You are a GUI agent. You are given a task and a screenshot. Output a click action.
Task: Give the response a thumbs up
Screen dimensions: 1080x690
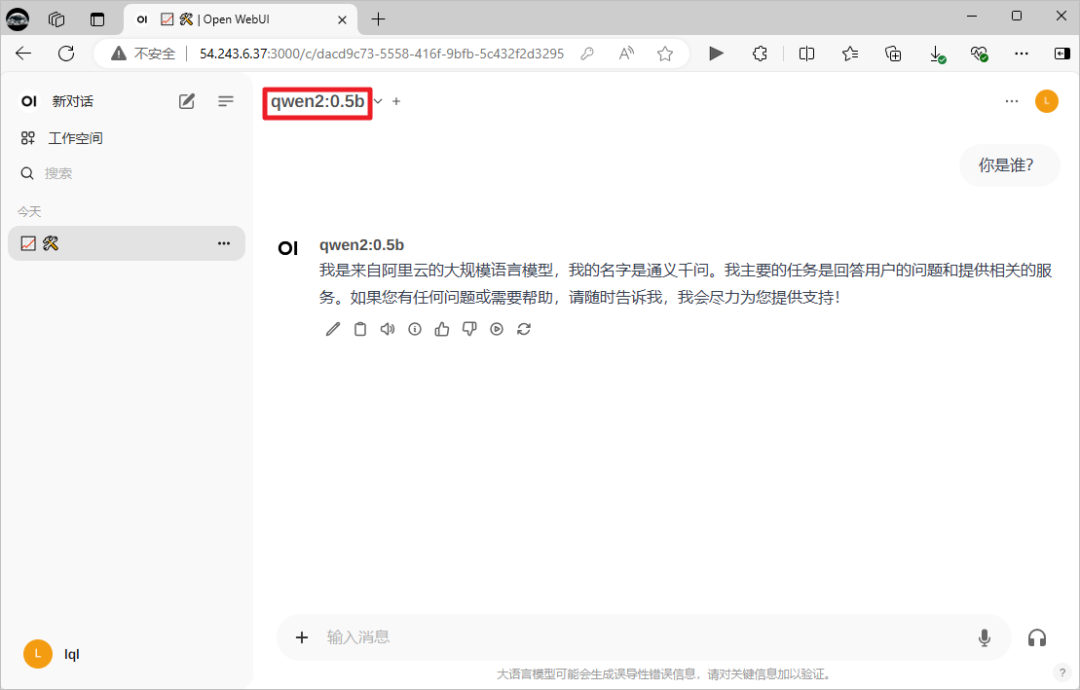441,329
